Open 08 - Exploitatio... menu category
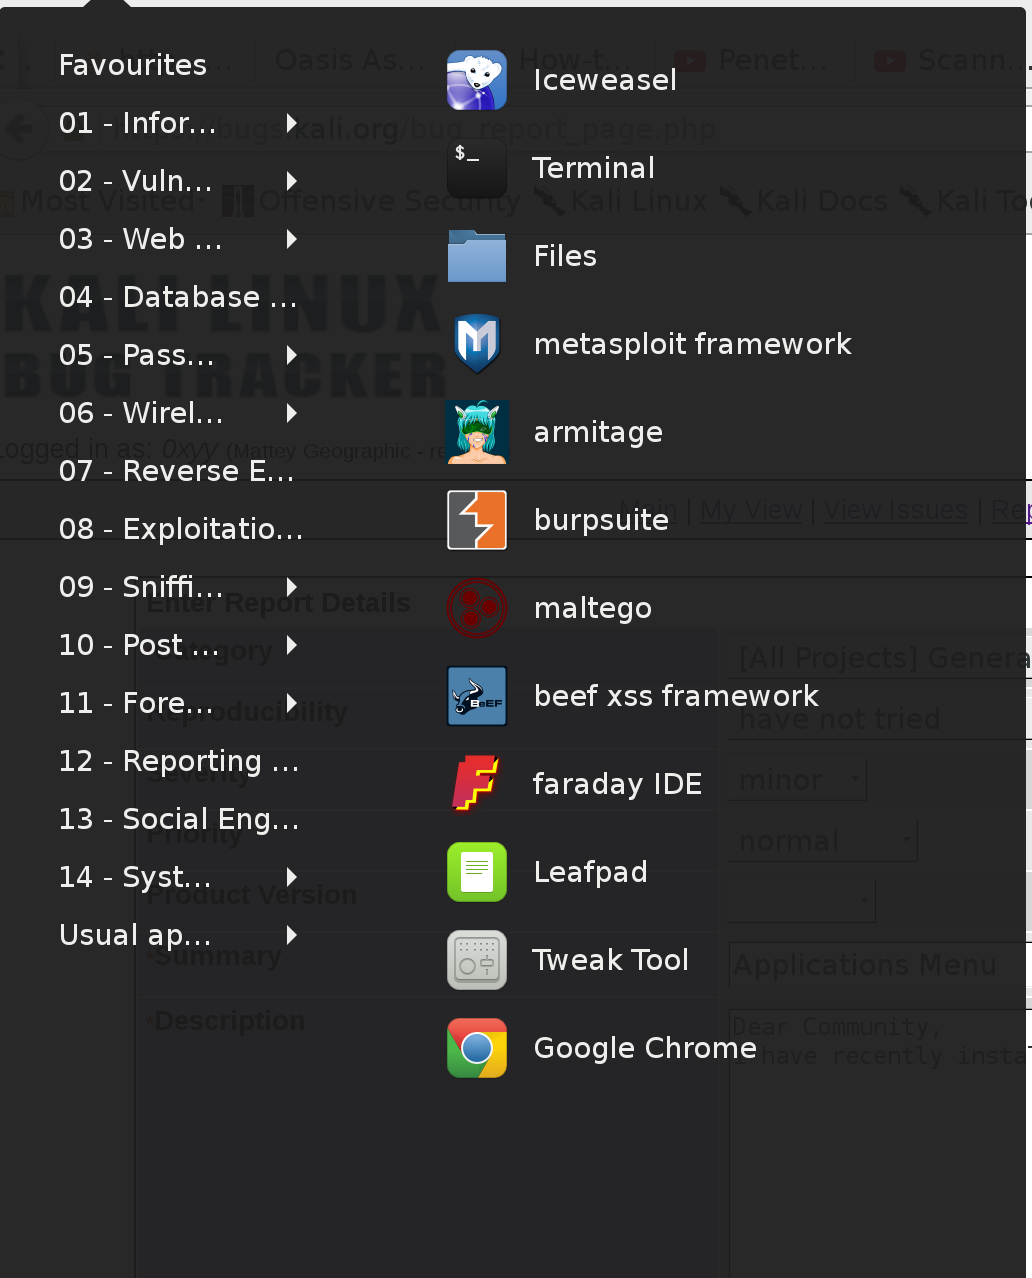Viewport: 1032px width, 1278px height. coord(180,529)
